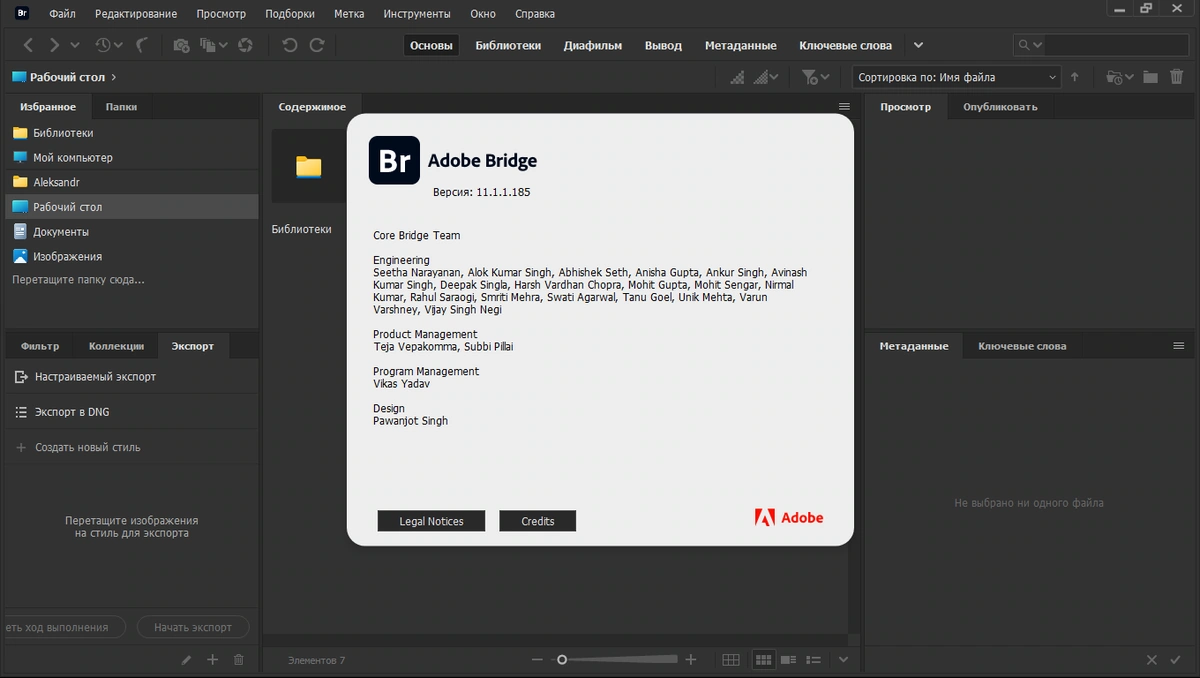Click the search magnifier icon
The height and width of the screenshot is (678, 1200).
1024,45
